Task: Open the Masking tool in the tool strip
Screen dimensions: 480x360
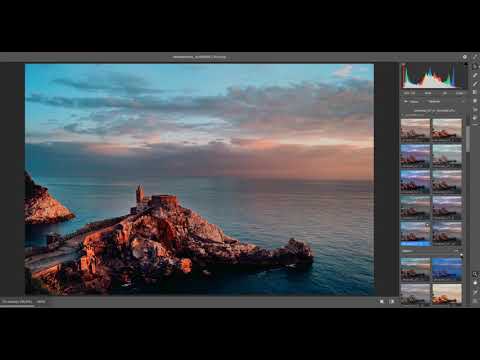Action: coord(475,92)
